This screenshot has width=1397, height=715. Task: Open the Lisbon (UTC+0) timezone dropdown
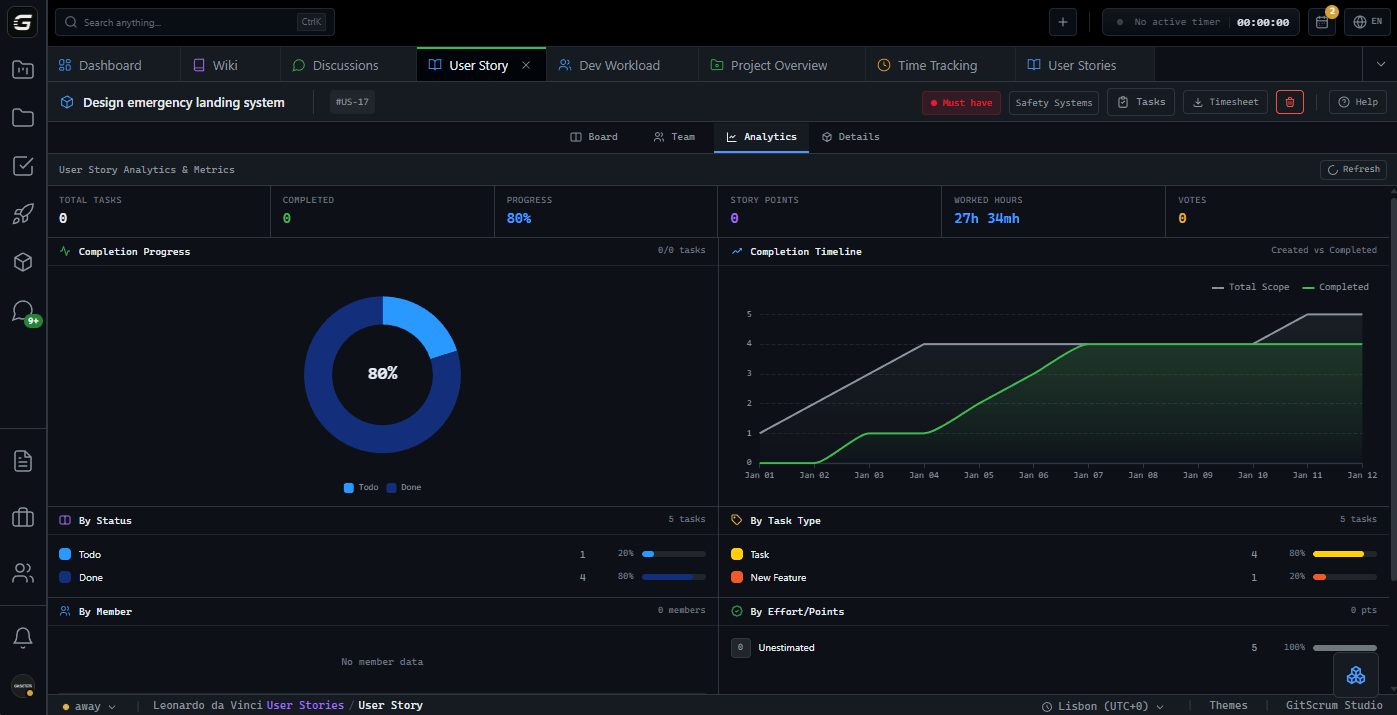pyautogui.click(x=1101, y=705)
